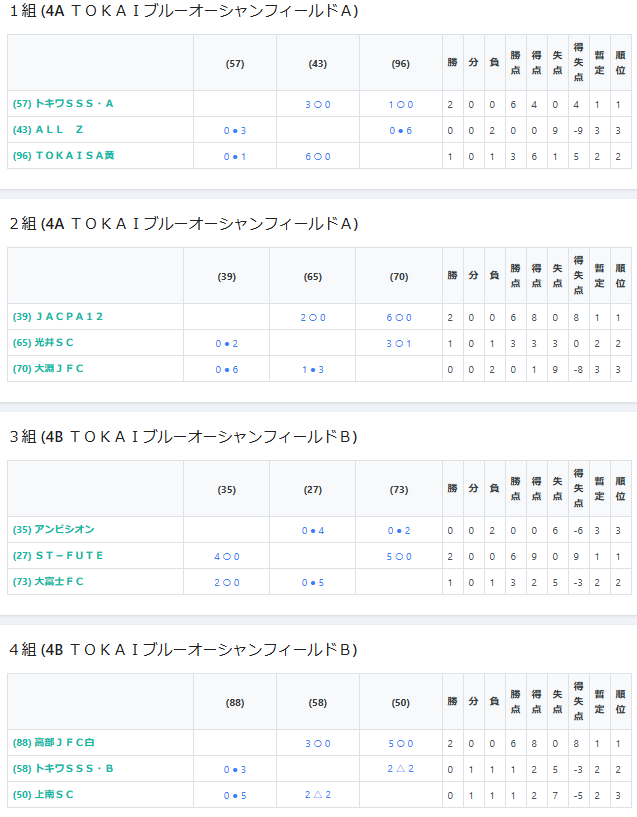Open TOKAISA黄 6-0 win over ALL Z
Viewport: 637px width, 817px height.
(x=318, y=157)
